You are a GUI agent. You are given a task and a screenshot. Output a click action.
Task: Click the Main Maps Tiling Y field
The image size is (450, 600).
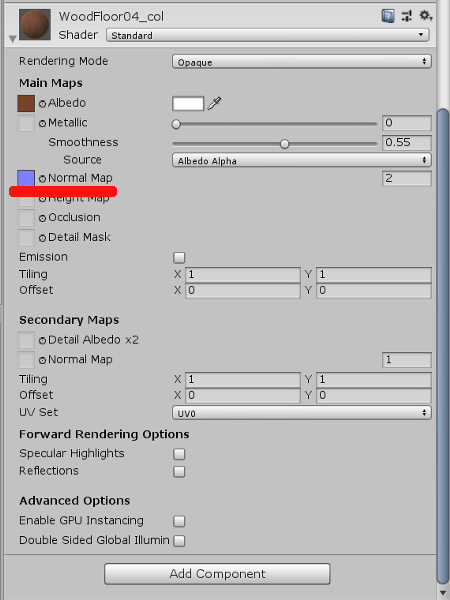[374, 275]
